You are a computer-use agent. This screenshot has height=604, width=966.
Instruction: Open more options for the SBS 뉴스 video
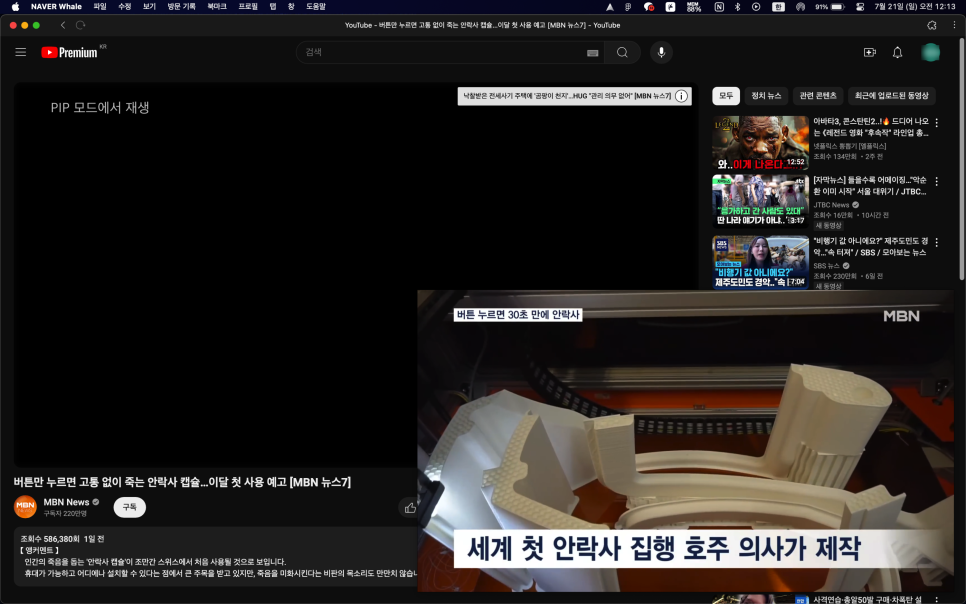936,243
